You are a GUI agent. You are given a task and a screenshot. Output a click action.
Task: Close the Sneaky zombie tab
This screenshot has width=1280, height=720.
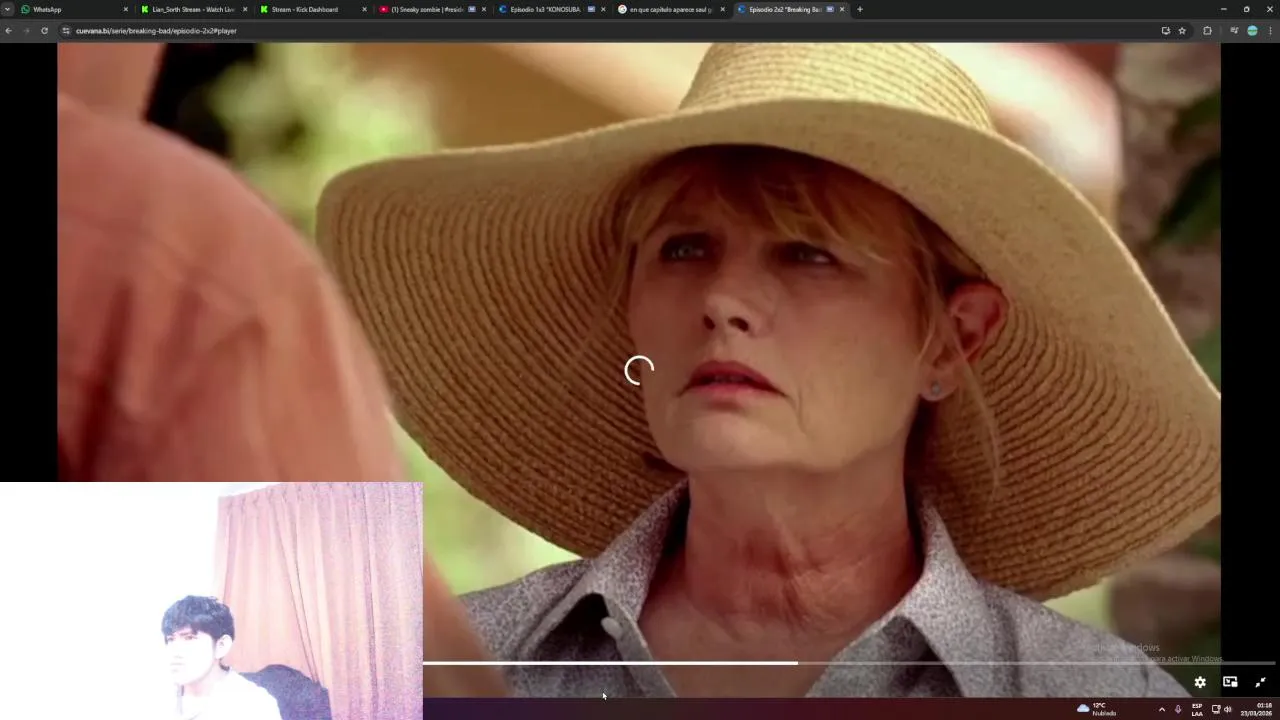tap(484, 9)
